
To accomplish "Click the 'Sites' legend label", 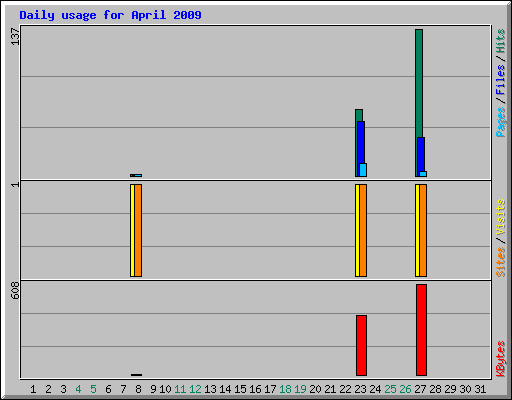I will pyautogui.click(x=501, y=262).
